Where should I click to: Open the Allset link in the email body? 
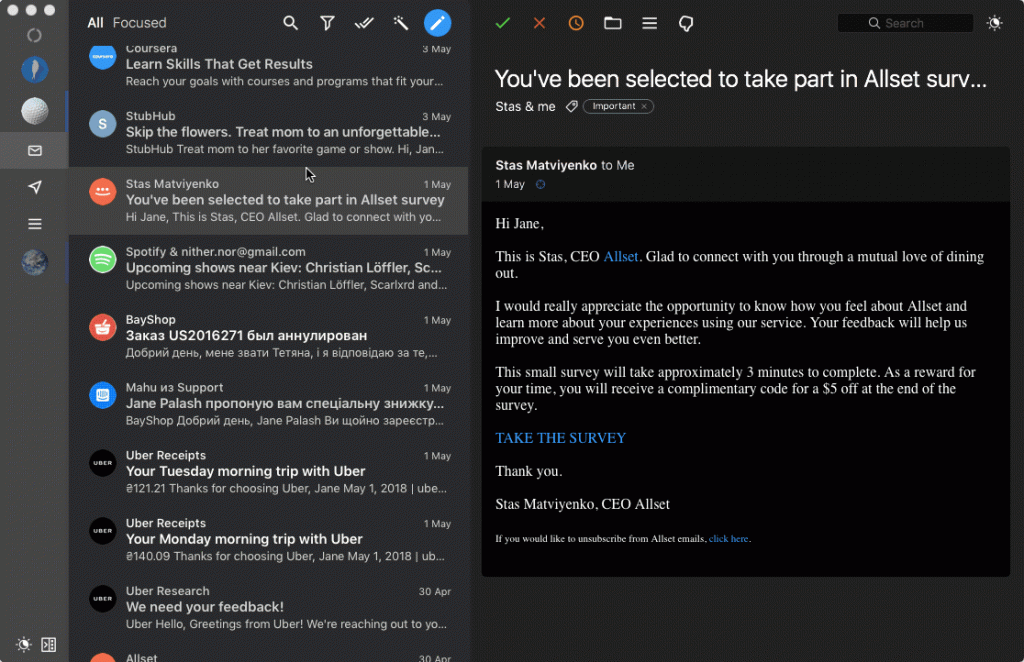(621, 256)
